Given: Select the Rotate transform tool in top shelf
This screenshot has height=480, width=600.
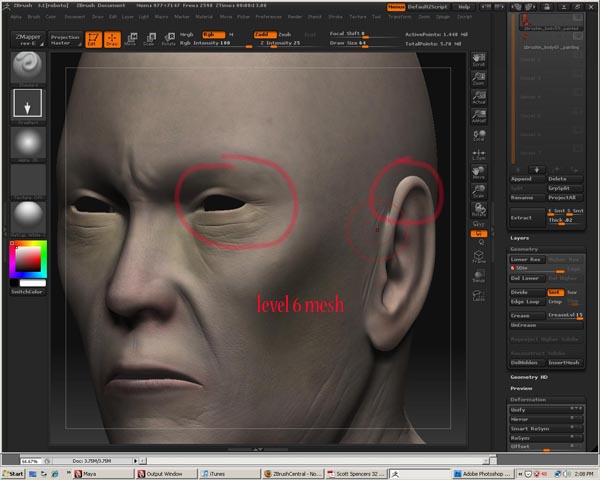Looking at the screenshot, I should coord(168,39).
